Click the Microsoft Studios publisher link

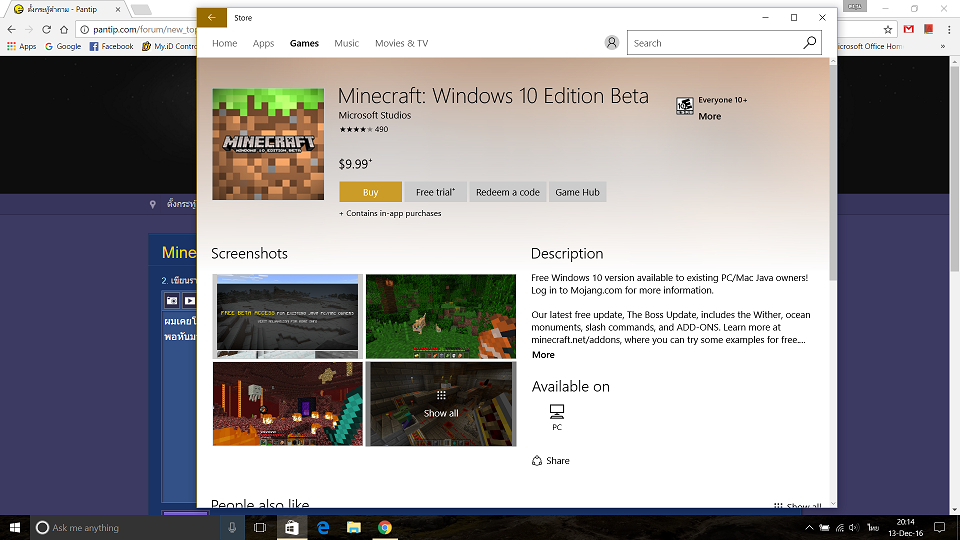click(x=375, y=115)
